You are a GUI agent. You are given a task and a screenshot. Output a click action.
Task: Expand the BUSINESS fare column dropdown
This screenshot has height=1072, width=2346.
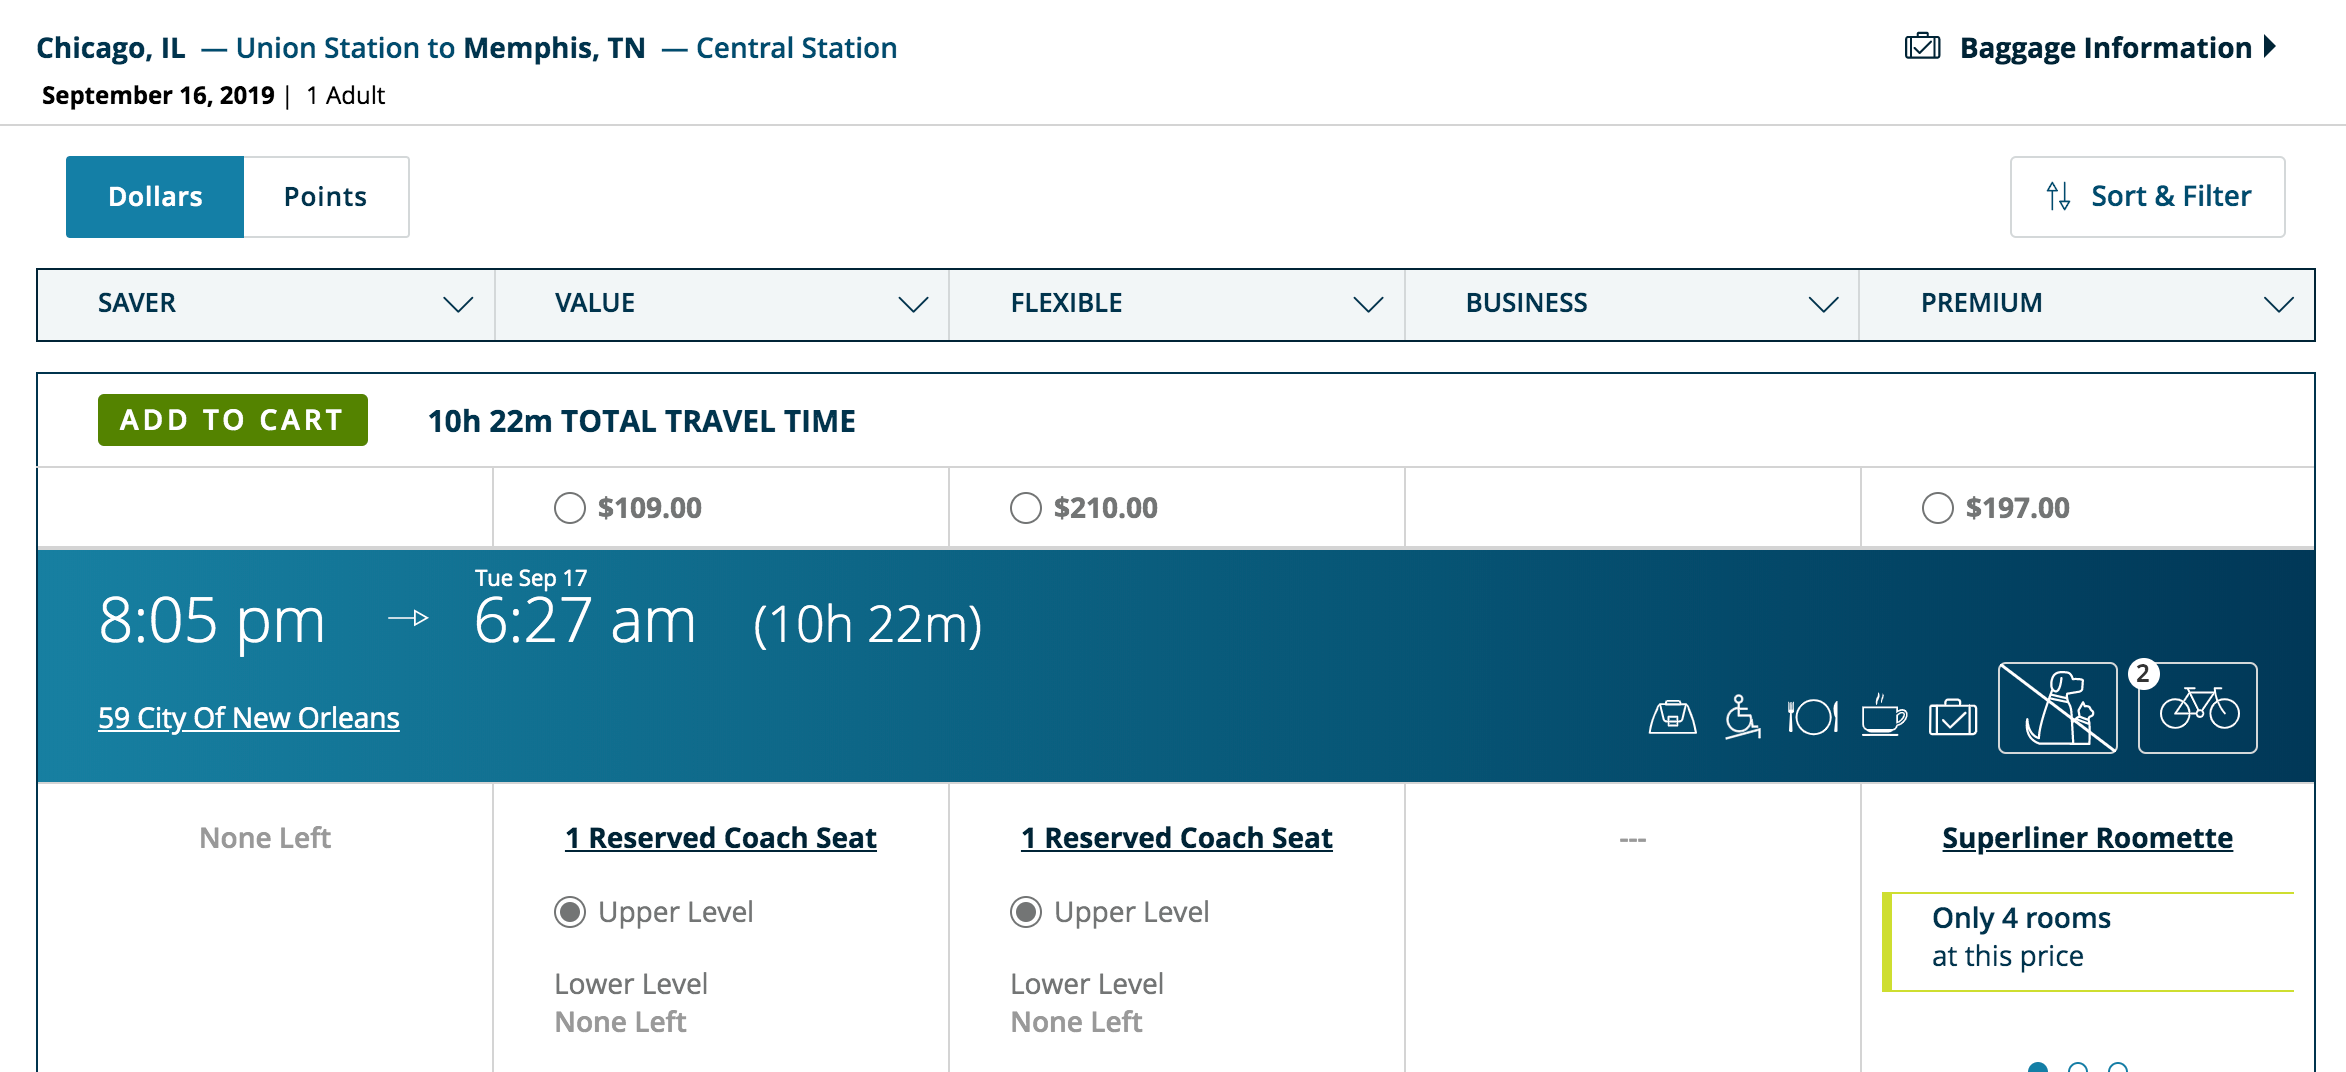(1823, 304)
